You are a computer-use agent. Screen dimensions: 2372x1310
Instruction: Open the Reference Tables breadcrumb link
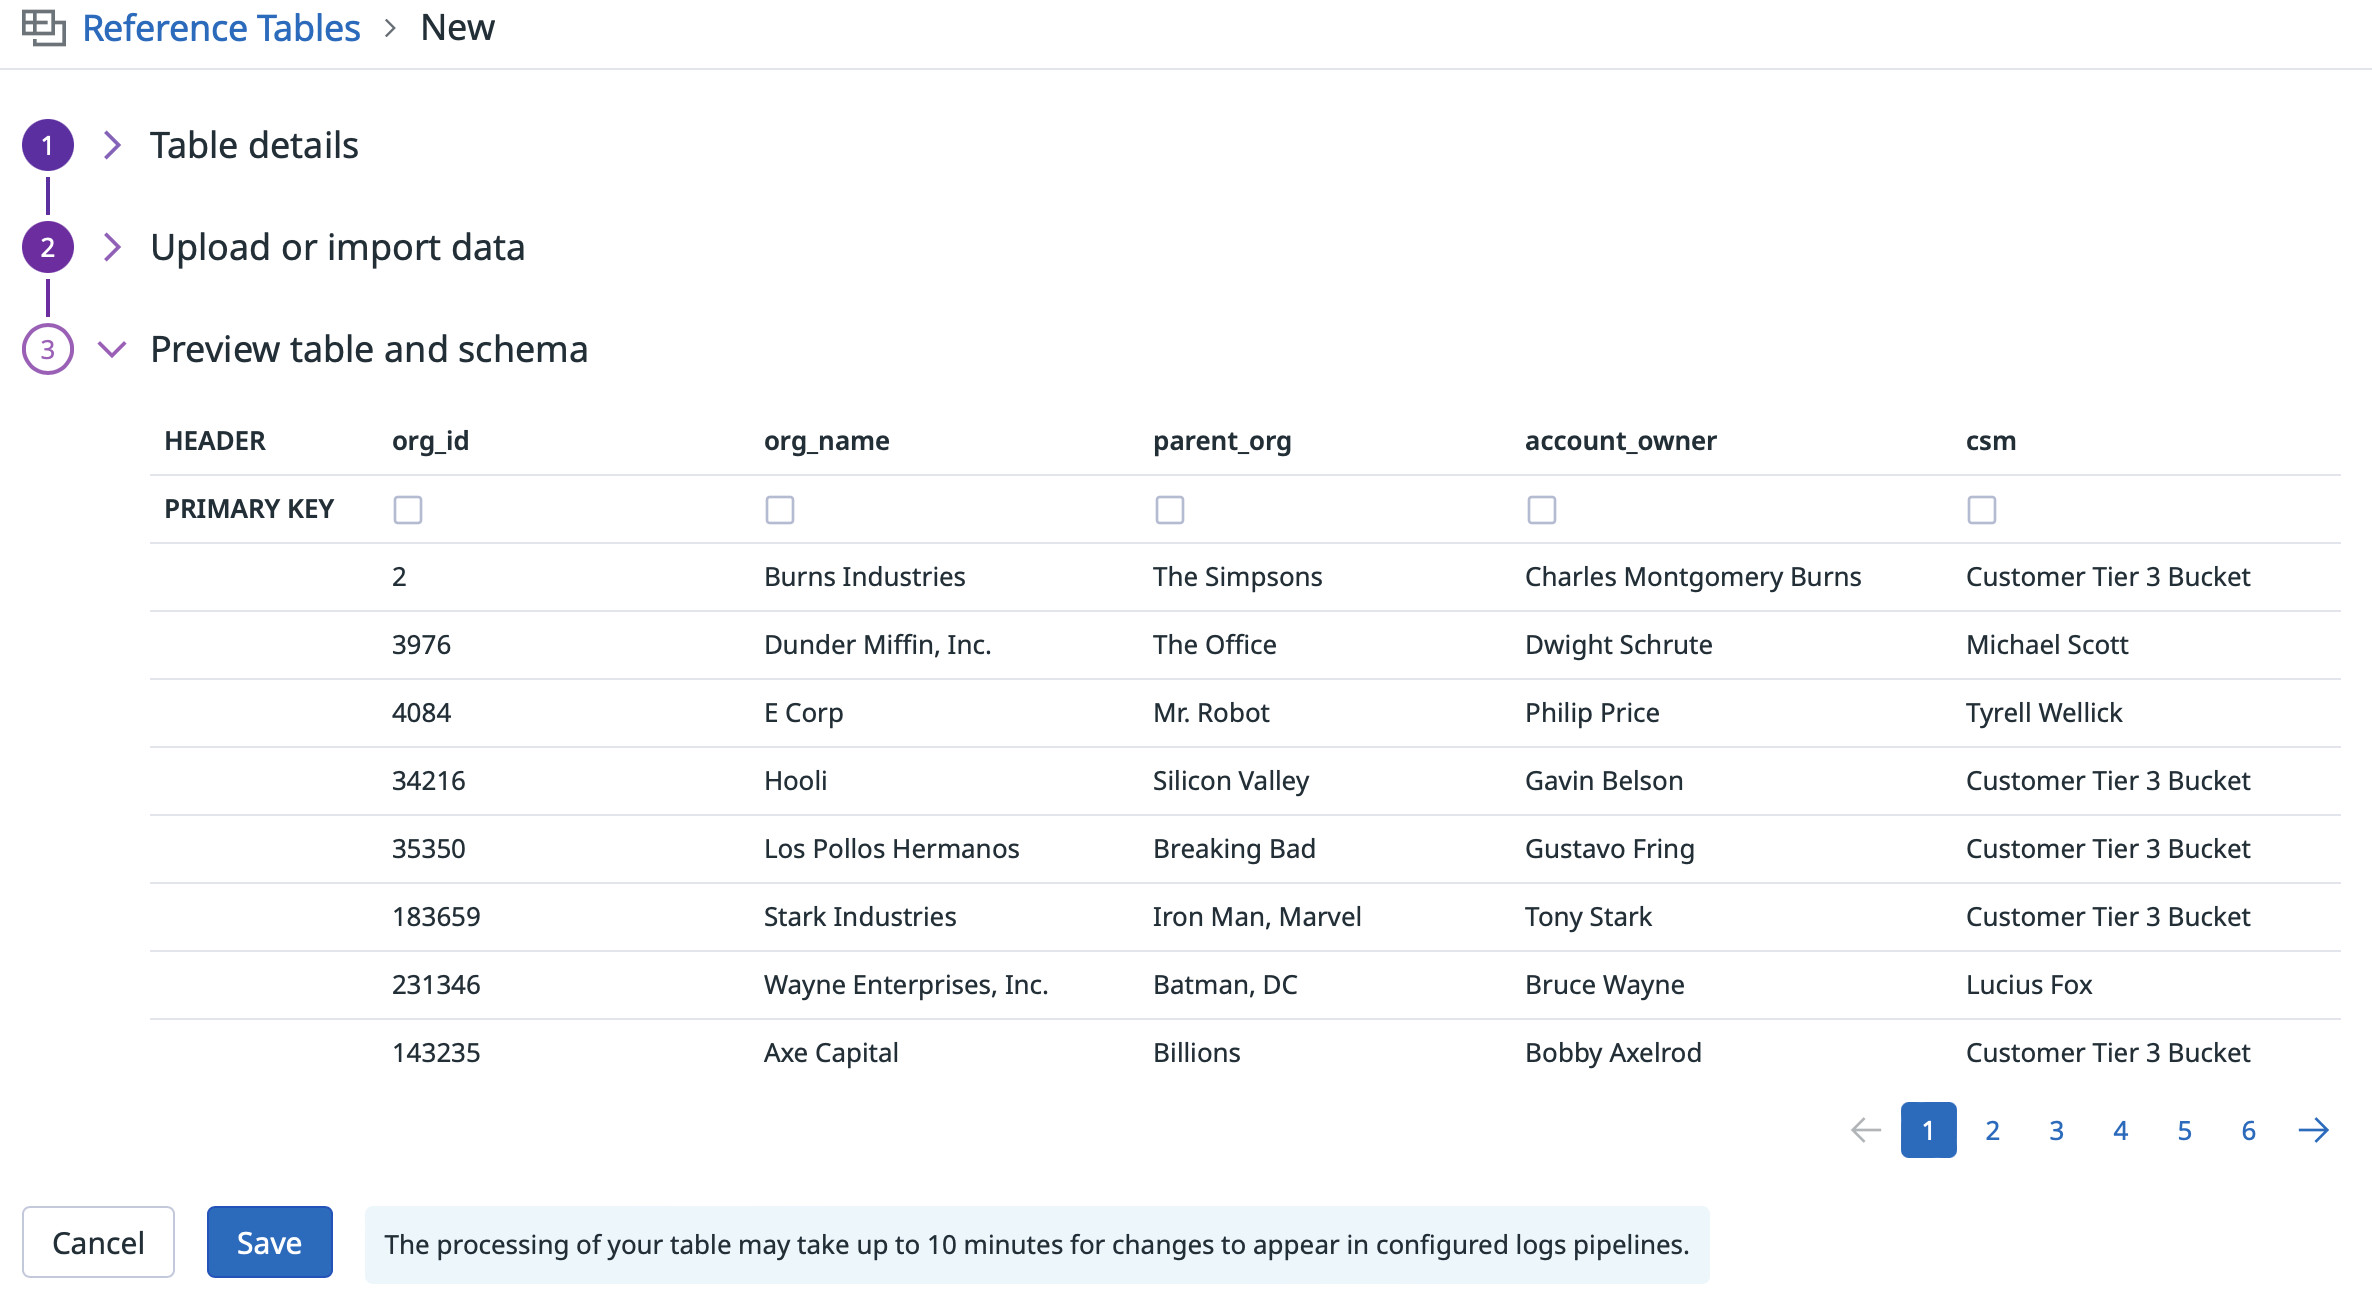click(221, 29)
